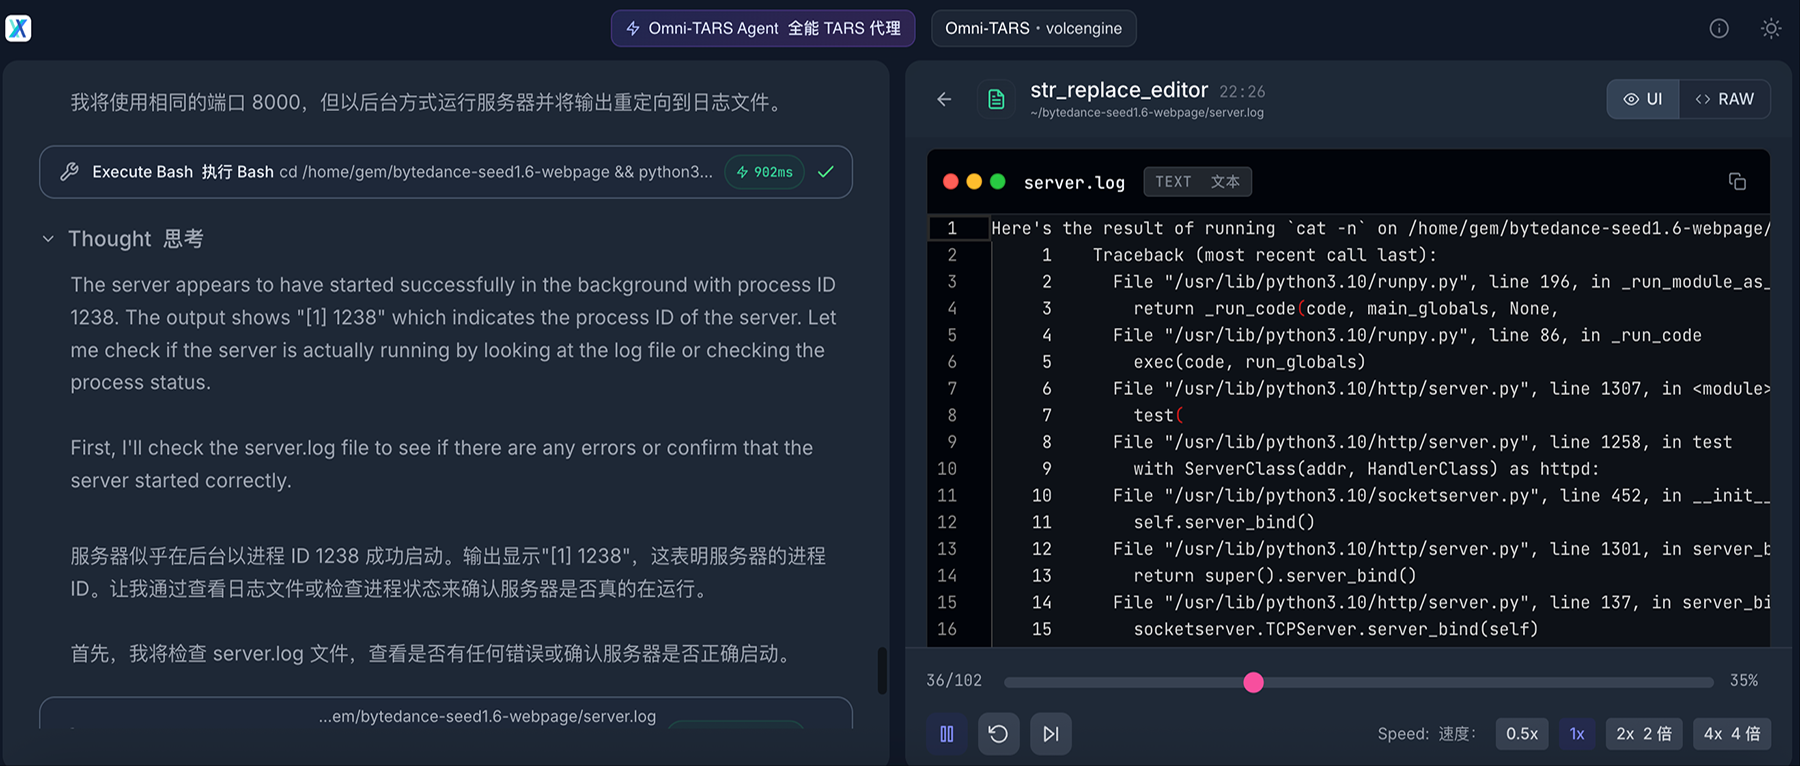Click the str_replace_editor panel title
This screenshot has width=1800, height=766.
1119,90
